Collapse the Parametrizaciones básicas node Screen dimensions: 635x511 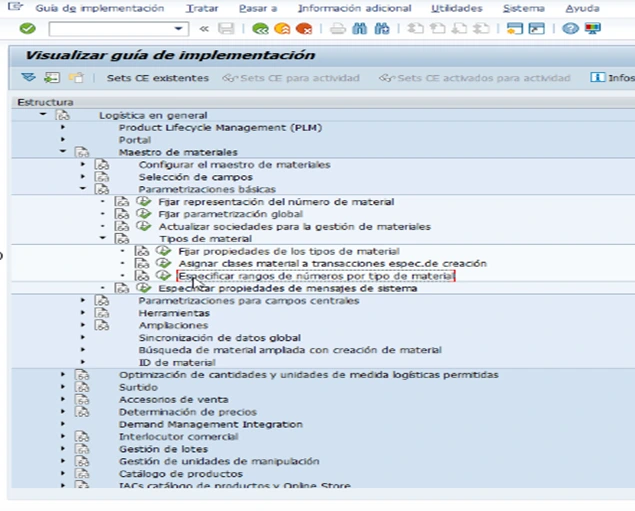click(x=83, y=189)
